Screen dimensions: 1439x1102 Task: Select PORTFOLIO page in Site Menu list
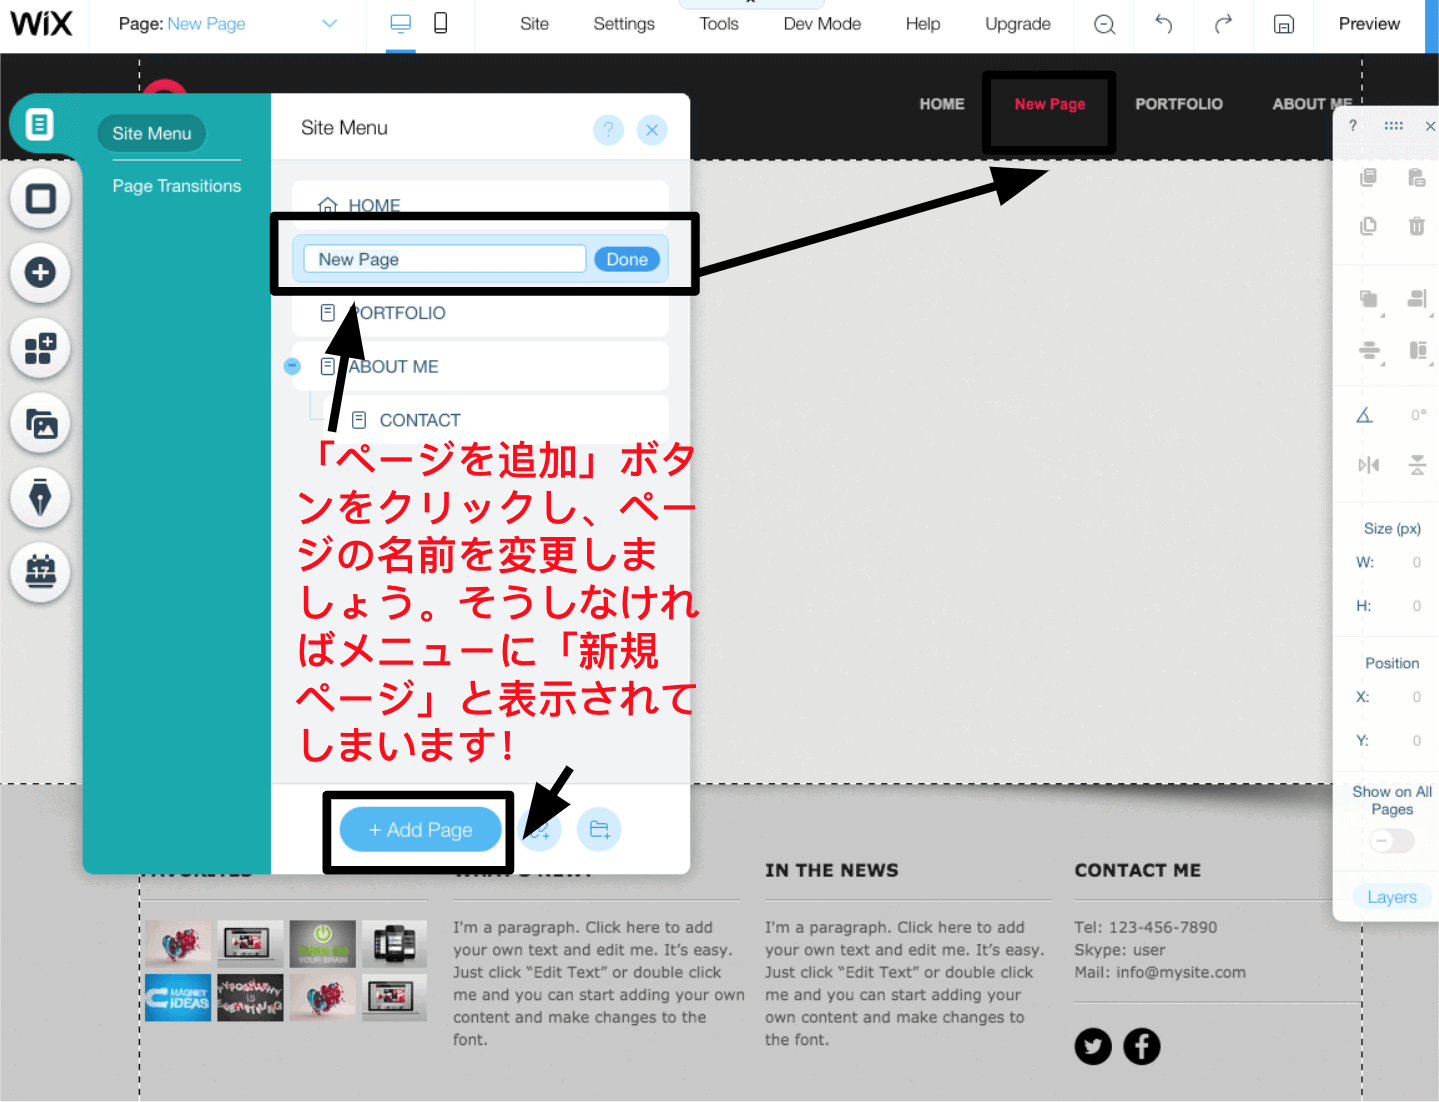click(480, 313)
